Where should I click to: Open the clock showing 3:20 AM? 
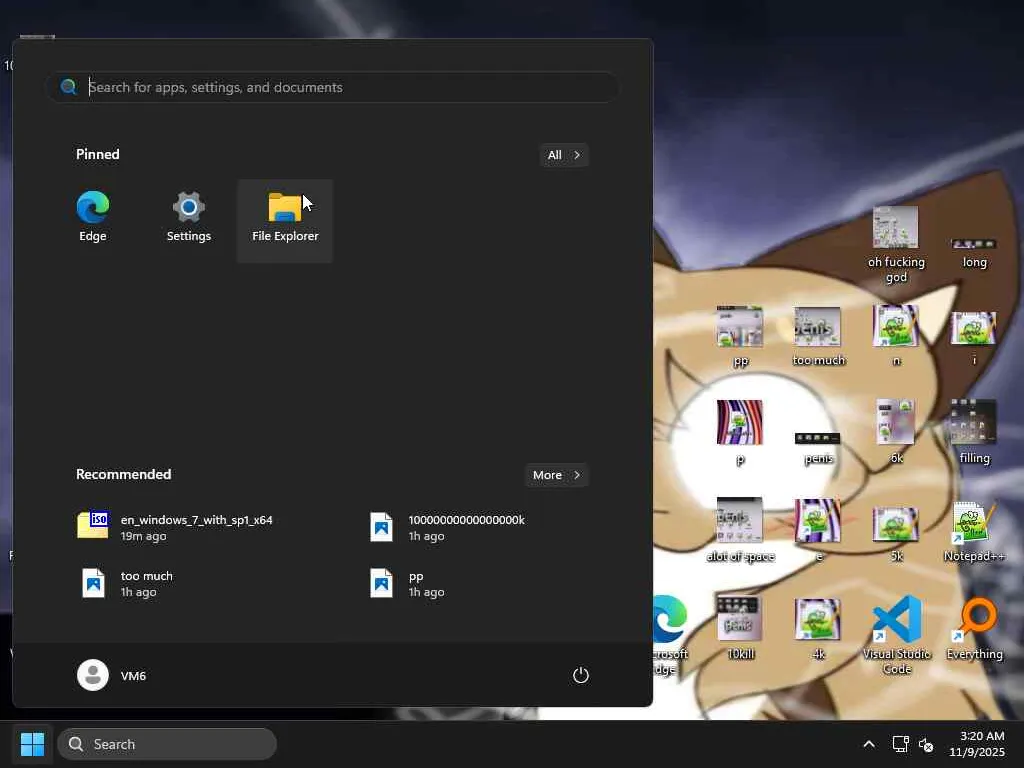[977, 744]
